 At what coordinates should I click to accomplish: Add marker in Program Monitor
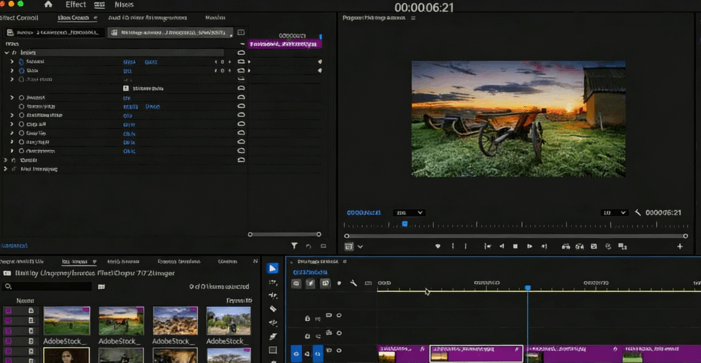438,246
